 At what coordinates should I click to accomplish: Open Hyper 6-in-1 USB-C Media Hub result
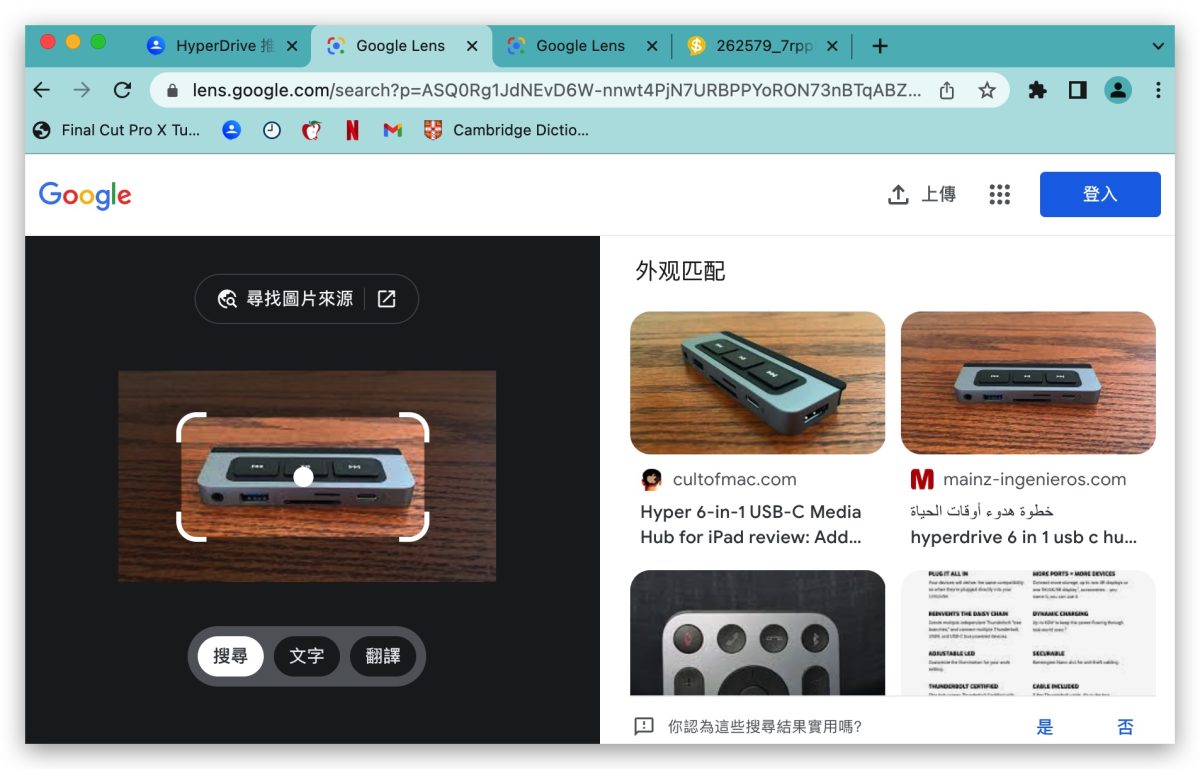click(x=751, y=525)
